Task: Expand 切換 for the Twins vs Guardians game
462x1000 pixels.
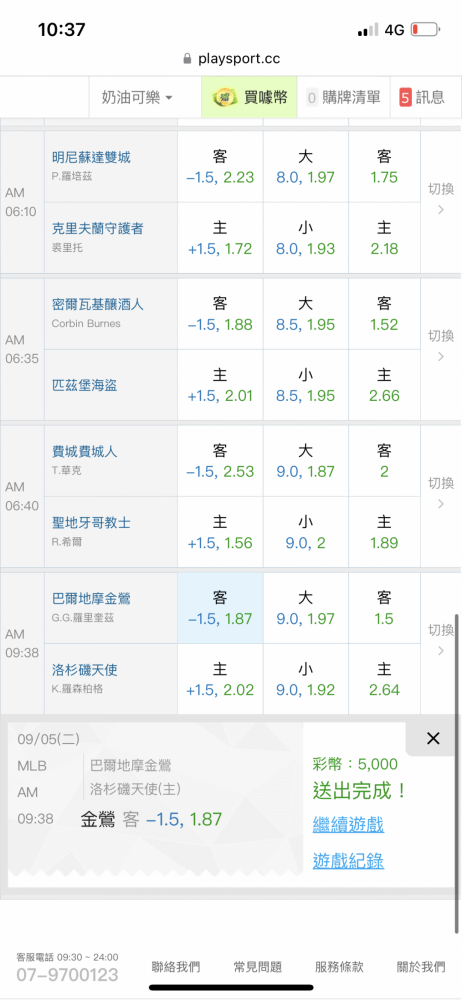Action: pyautogui.click(x=440, y=199)
